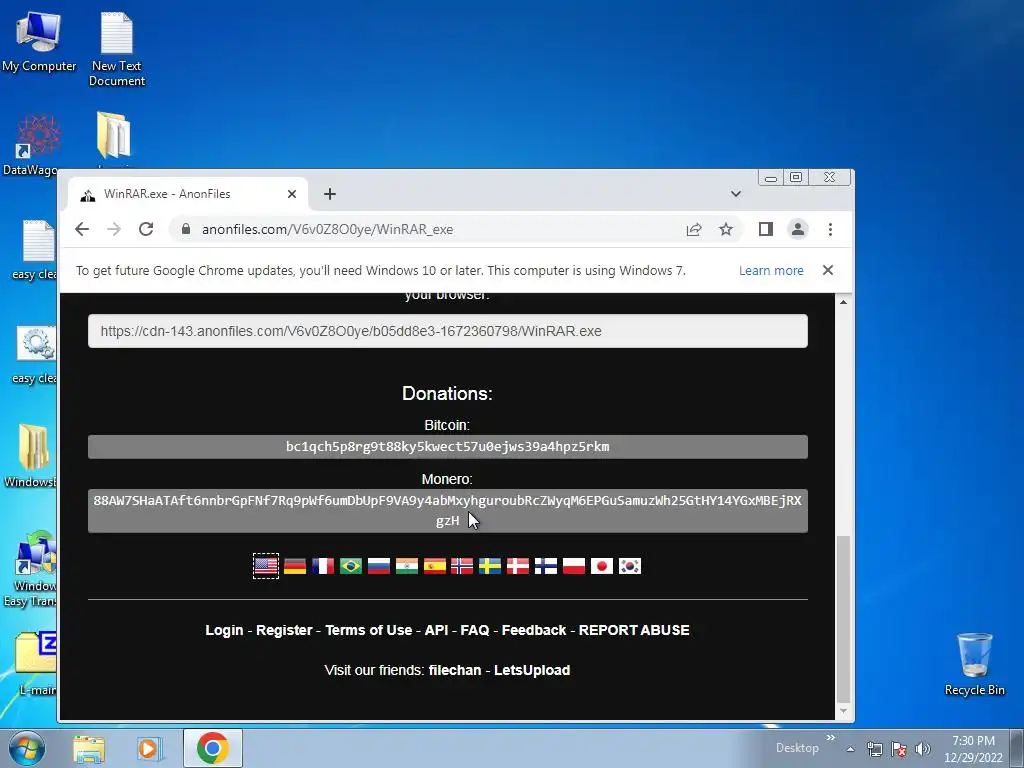
Task: Open the Chrome profile avatar
Action: point(798,229)
